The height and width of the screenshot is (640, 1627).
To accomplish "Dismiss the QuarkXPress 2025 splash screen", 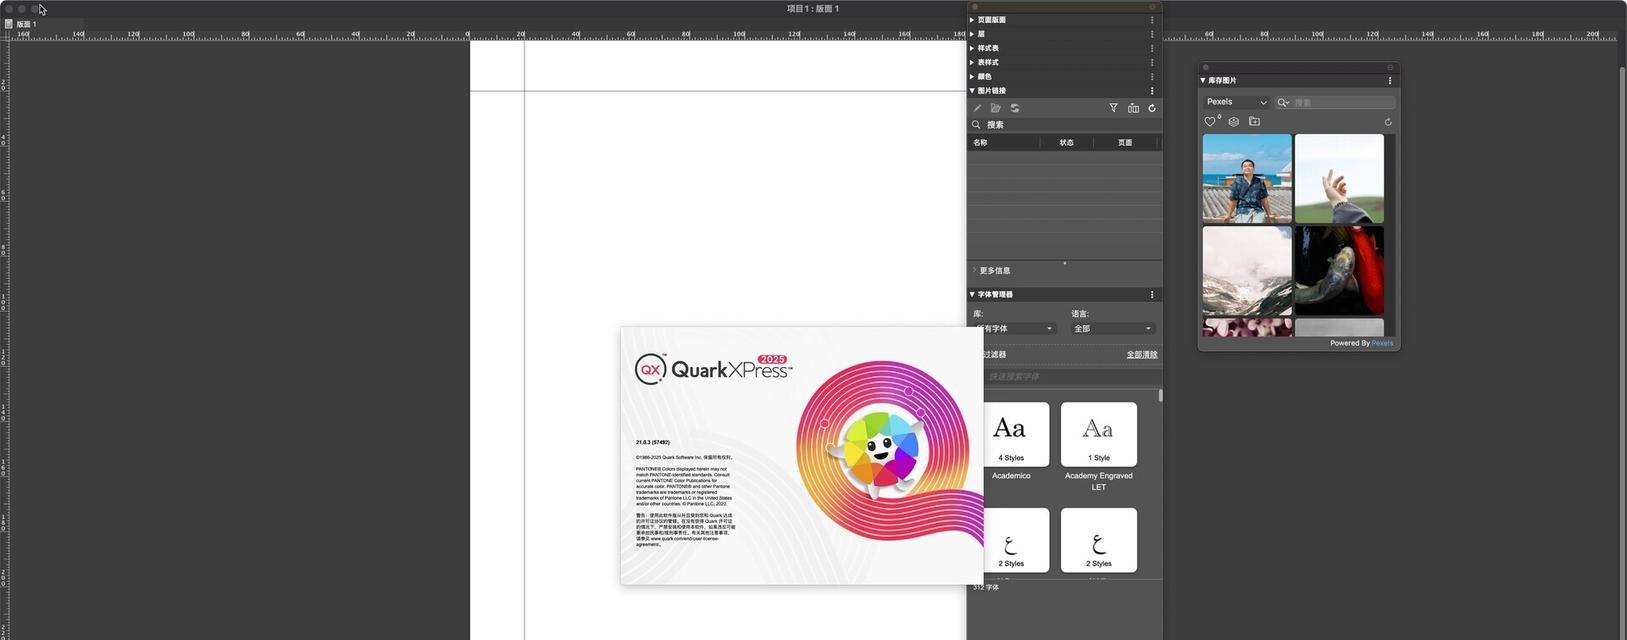I will tap(802, 455).
